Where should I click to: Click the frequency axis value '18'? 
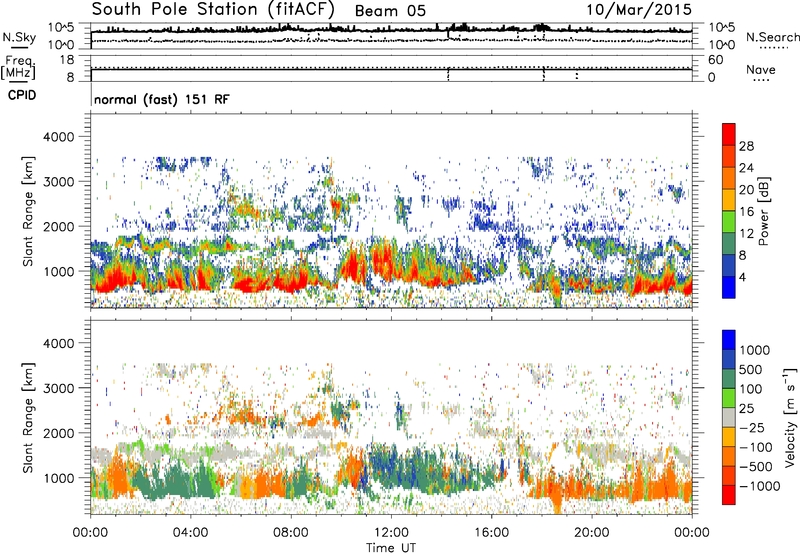[67, 60]
